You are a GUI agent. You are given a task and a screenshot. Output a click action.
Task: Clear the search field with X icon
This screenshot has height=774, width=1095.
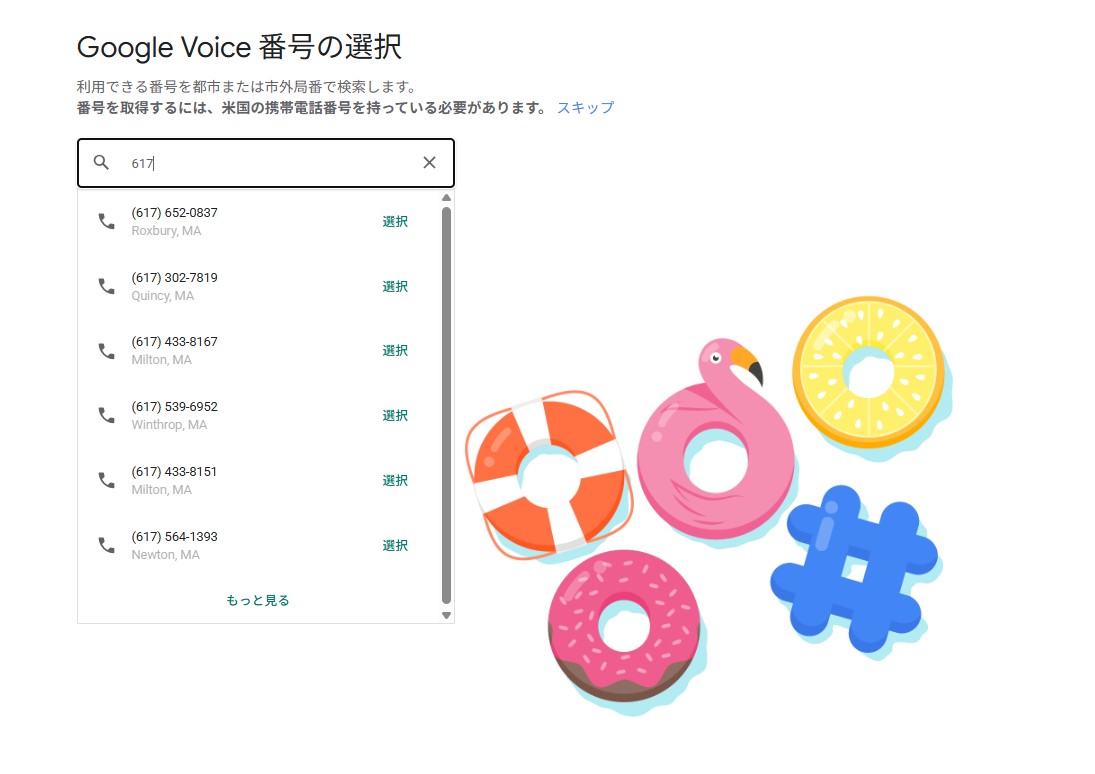[x=429, y=162]
